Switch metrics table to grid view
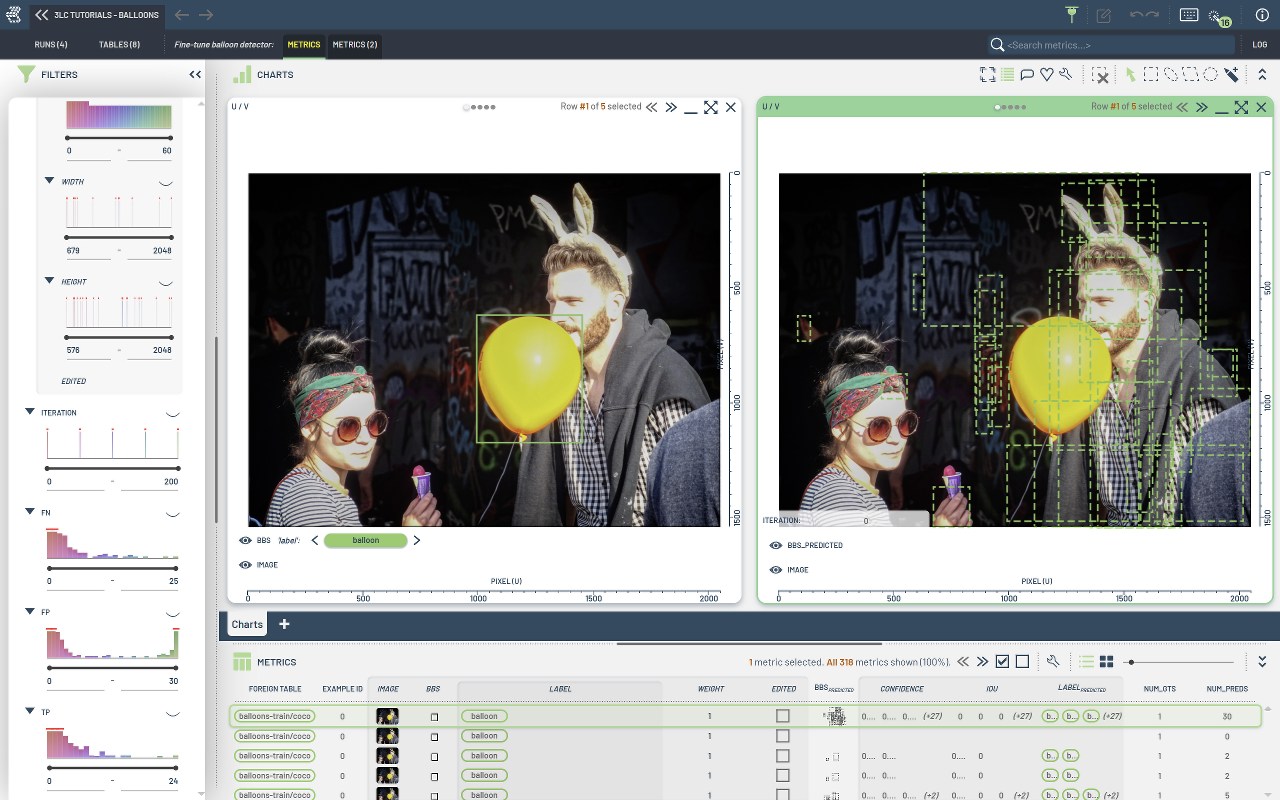The height and width of the screenshot is (800, 1280). pos(1107,662)
